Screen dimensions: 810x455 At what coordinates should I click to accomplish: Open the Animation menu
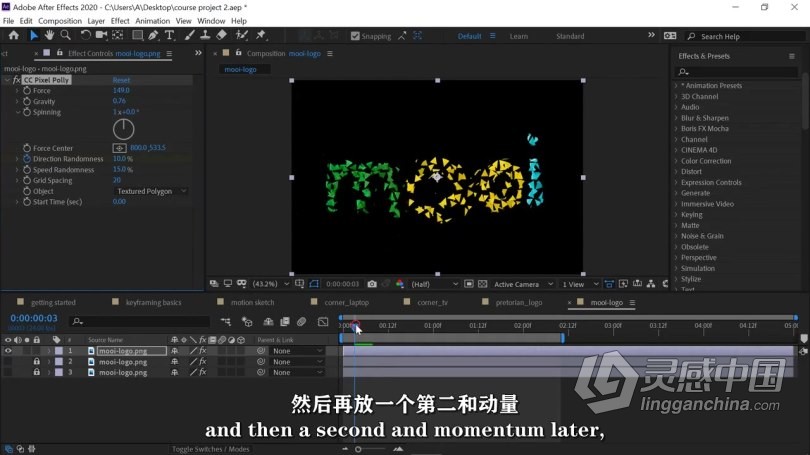152,21
